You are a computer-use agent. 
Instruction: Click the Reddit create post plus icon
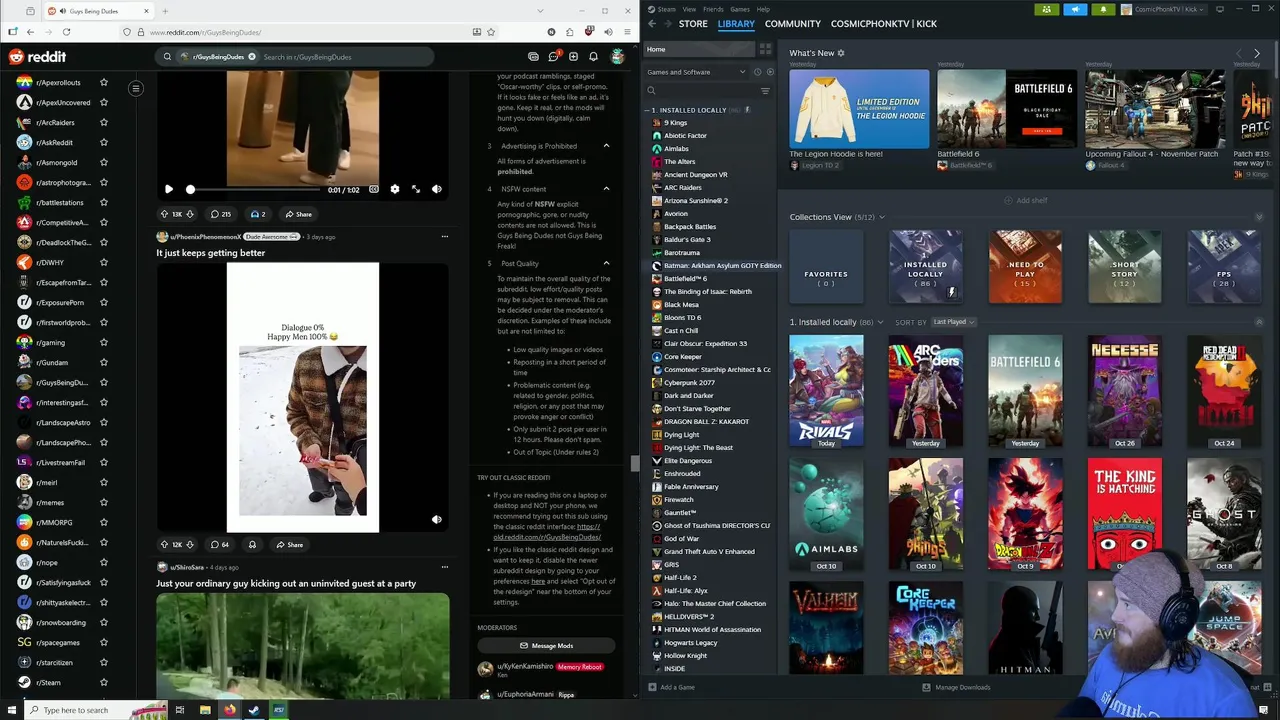point(572,57)
